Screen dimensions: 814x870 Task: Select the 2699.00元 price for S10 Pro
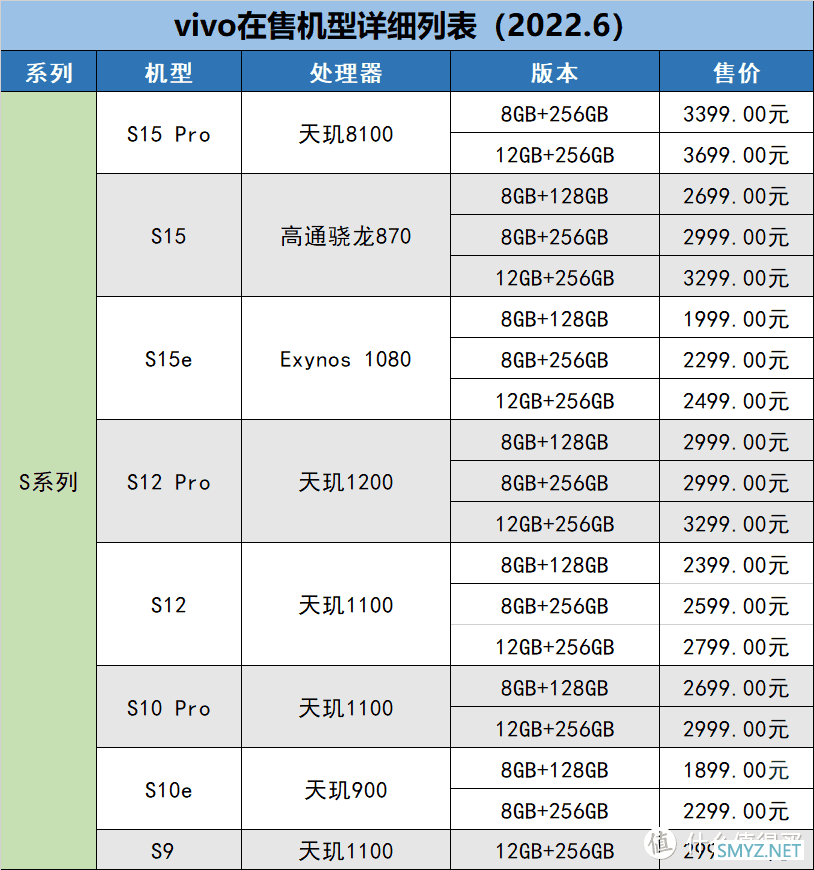736,687
